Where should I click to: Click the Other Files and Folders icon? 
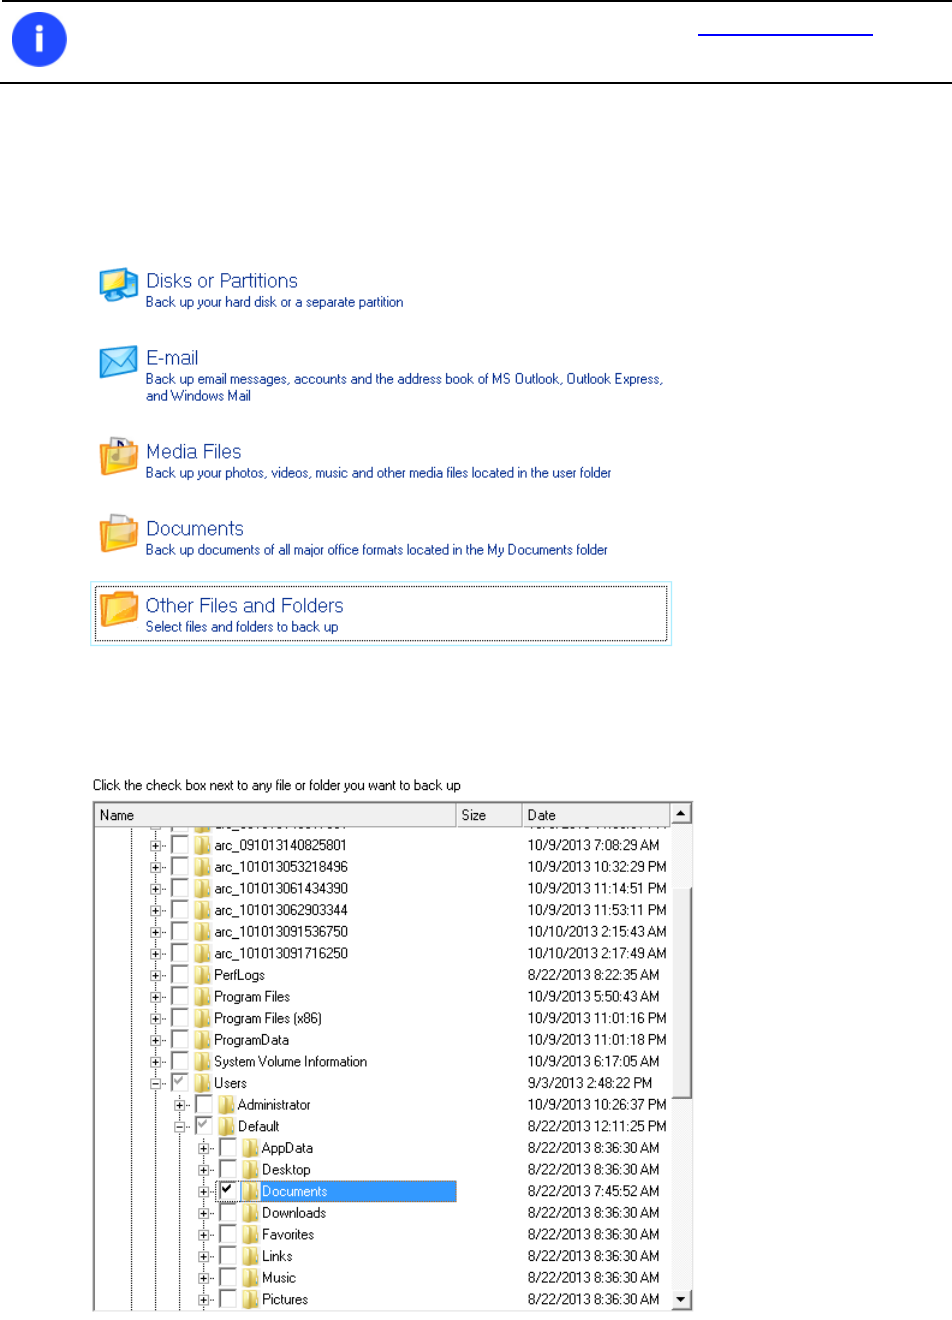[119, 609]
